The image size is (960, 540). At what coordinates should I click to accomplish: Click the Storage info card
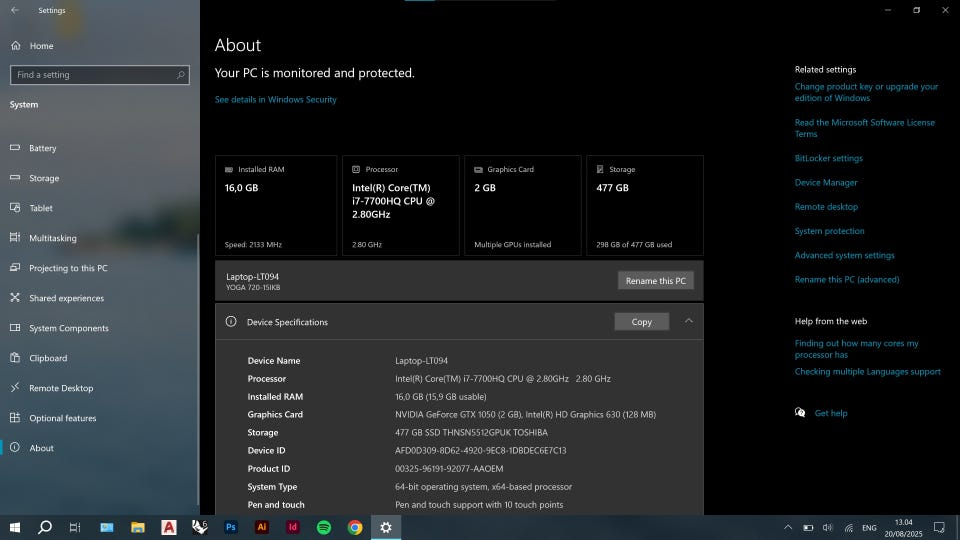point(644,205)
